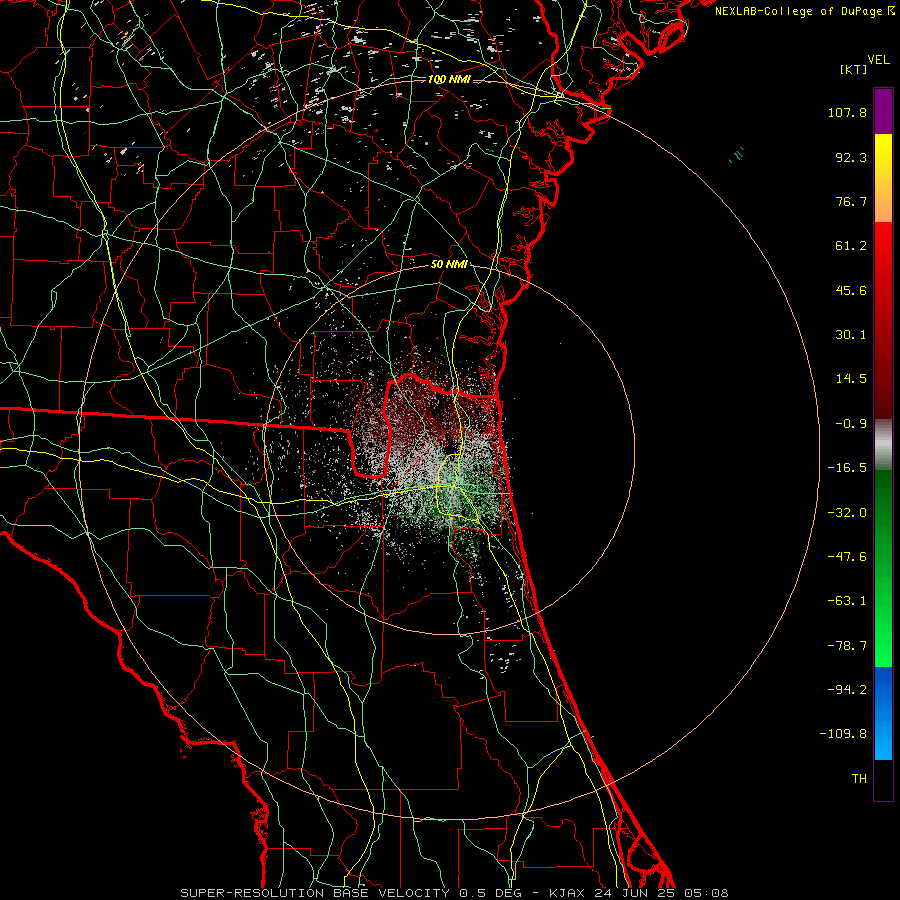Click the [KT] units label
This screenshot has width=900, height=900.
point(854,69)
